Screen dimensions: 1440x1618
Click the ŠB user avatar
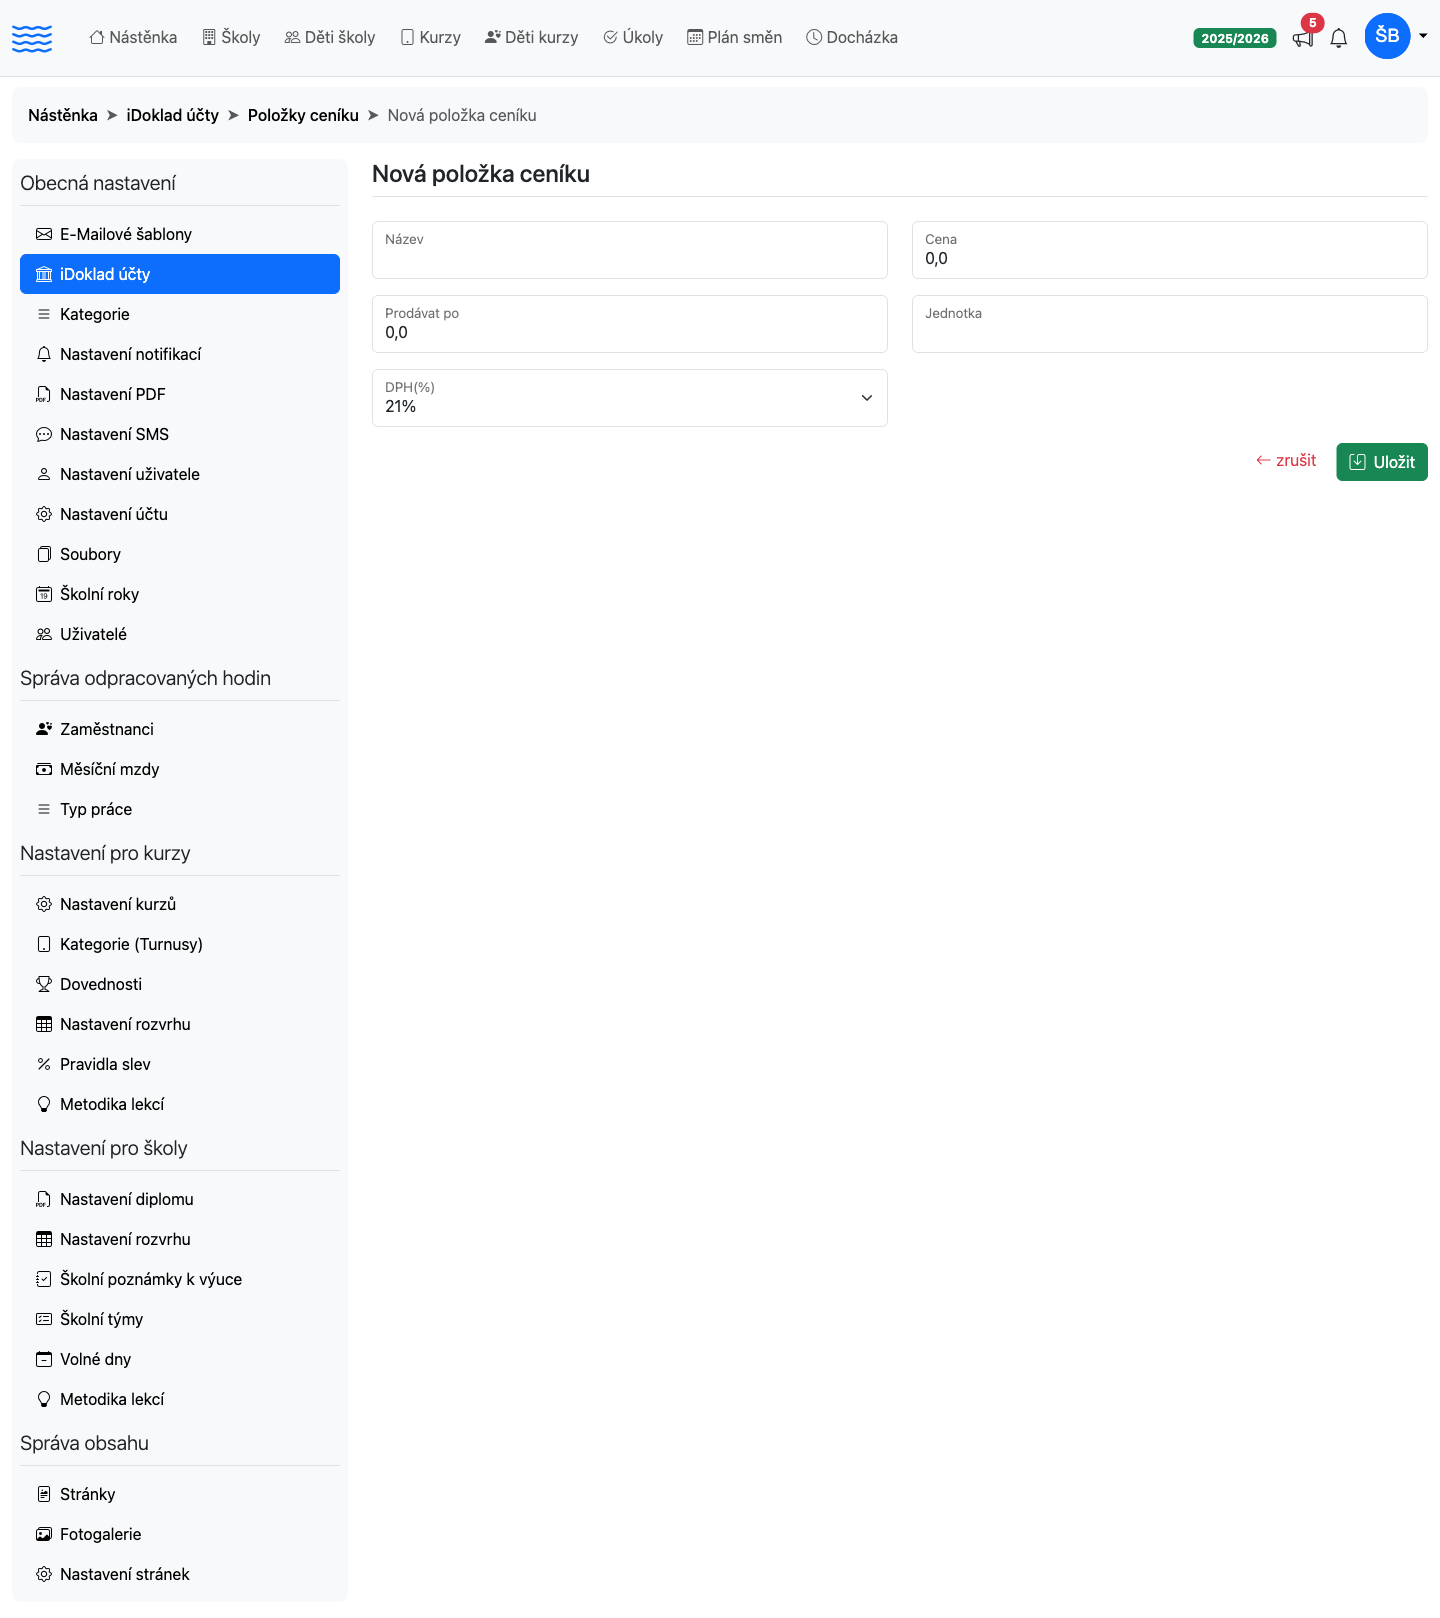point(1387,36)
